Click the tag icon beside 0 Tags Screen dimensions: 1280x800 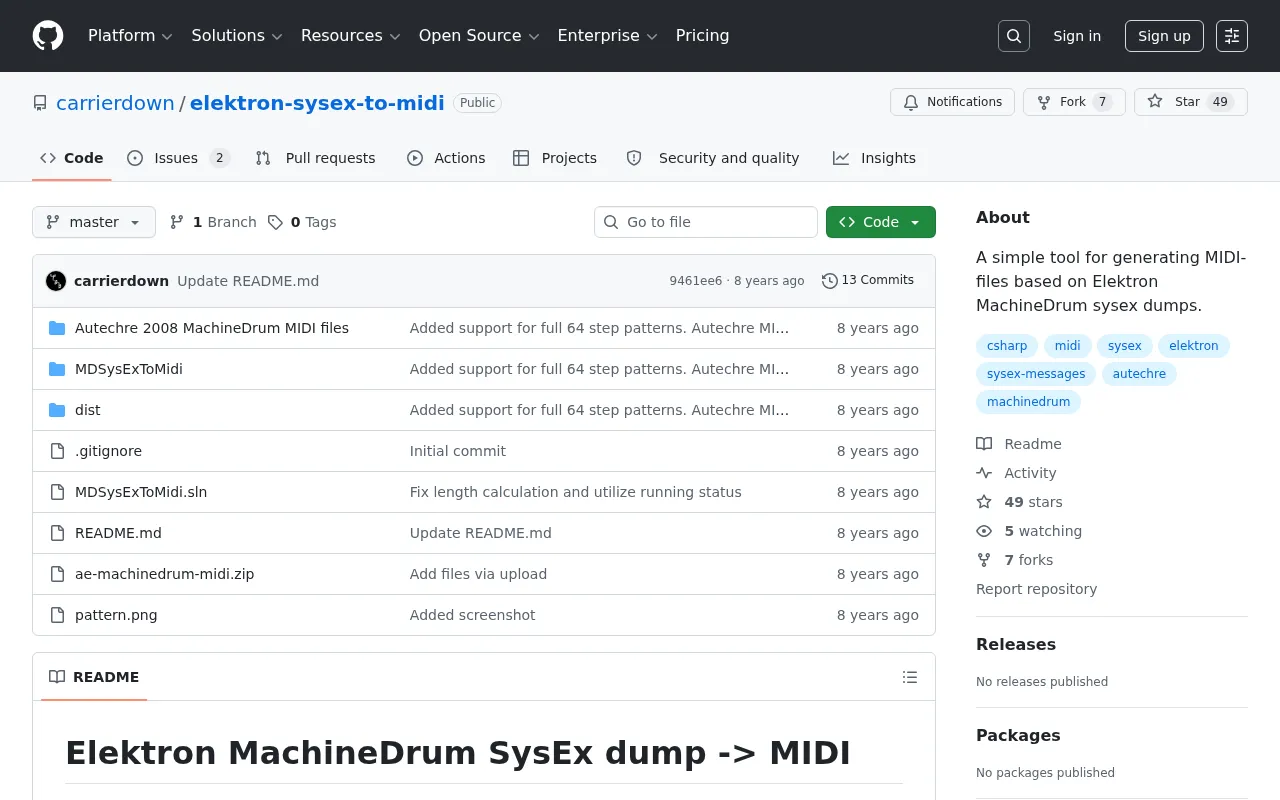pyautogui.click(x=275, y=222)
